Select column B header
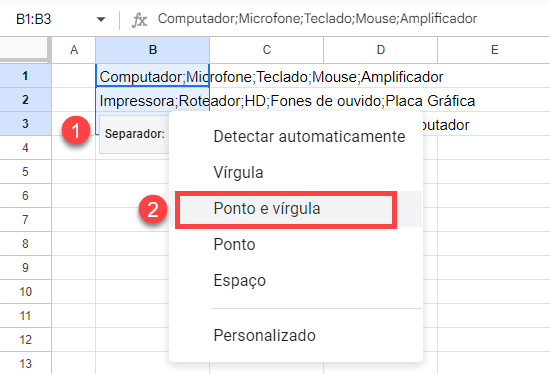This screenshot has width=550, height=374. pyautogui.click(x=153, y=50)
